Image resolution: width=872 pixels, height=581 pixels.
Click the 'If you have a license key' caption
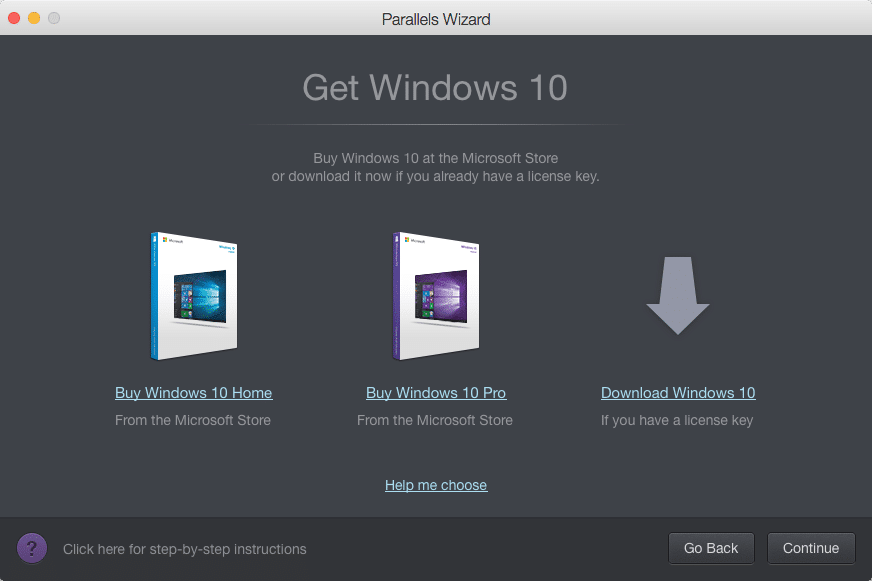coord(677,420)
